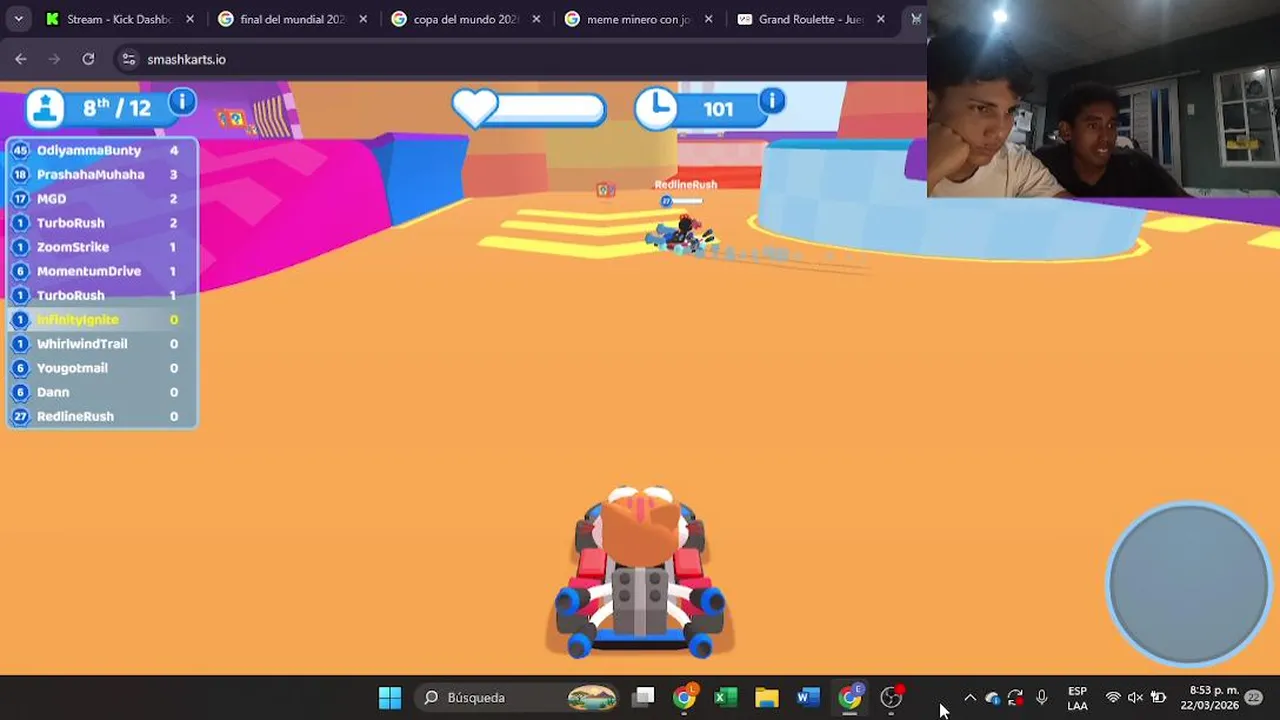Select RedlineRush row in leaderboard
The image size is (1280, 720).
102,416
